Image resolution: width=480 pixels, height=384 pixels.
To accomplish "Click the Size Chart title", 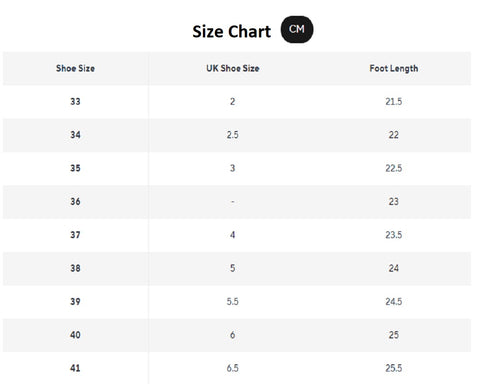I will pos(232,32).
